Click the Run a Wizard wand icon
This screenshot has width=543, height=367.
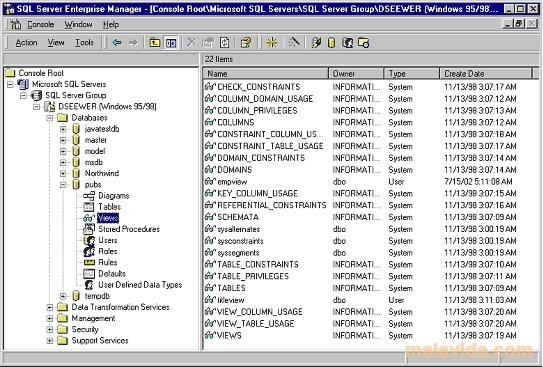click(x=294, y=43)
